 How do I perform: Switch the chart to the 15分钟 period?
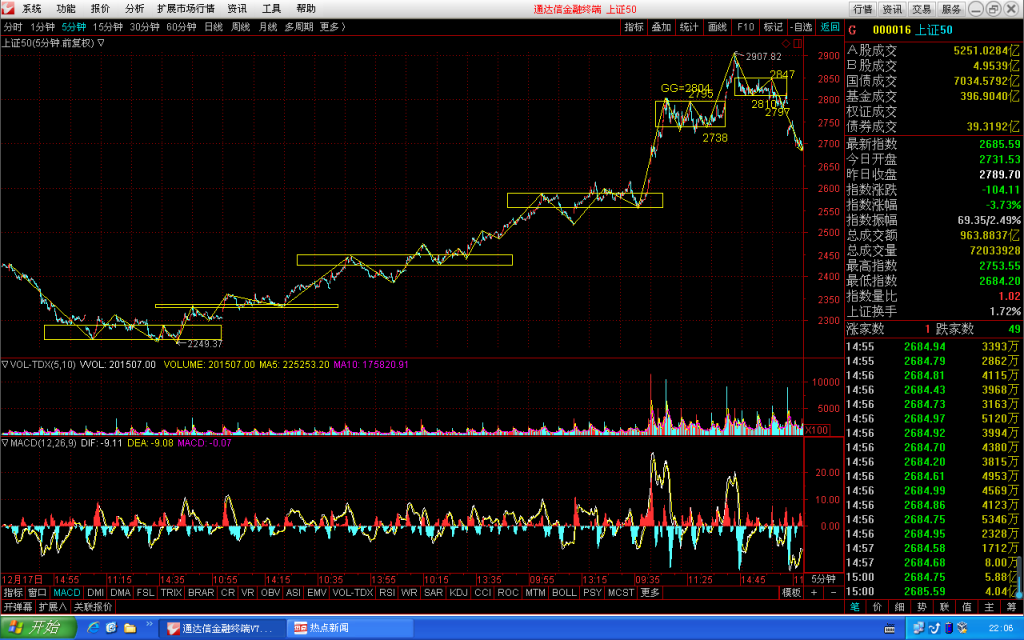pyautogui.click(x=108, y=27)
